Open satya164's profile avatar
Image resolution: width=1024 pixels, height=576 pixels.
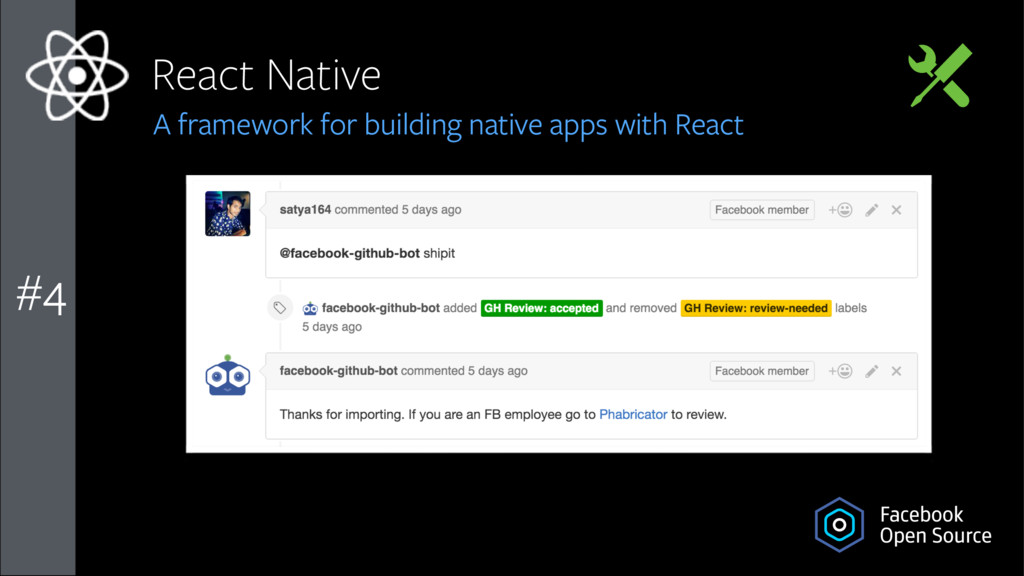click(227, 214)
